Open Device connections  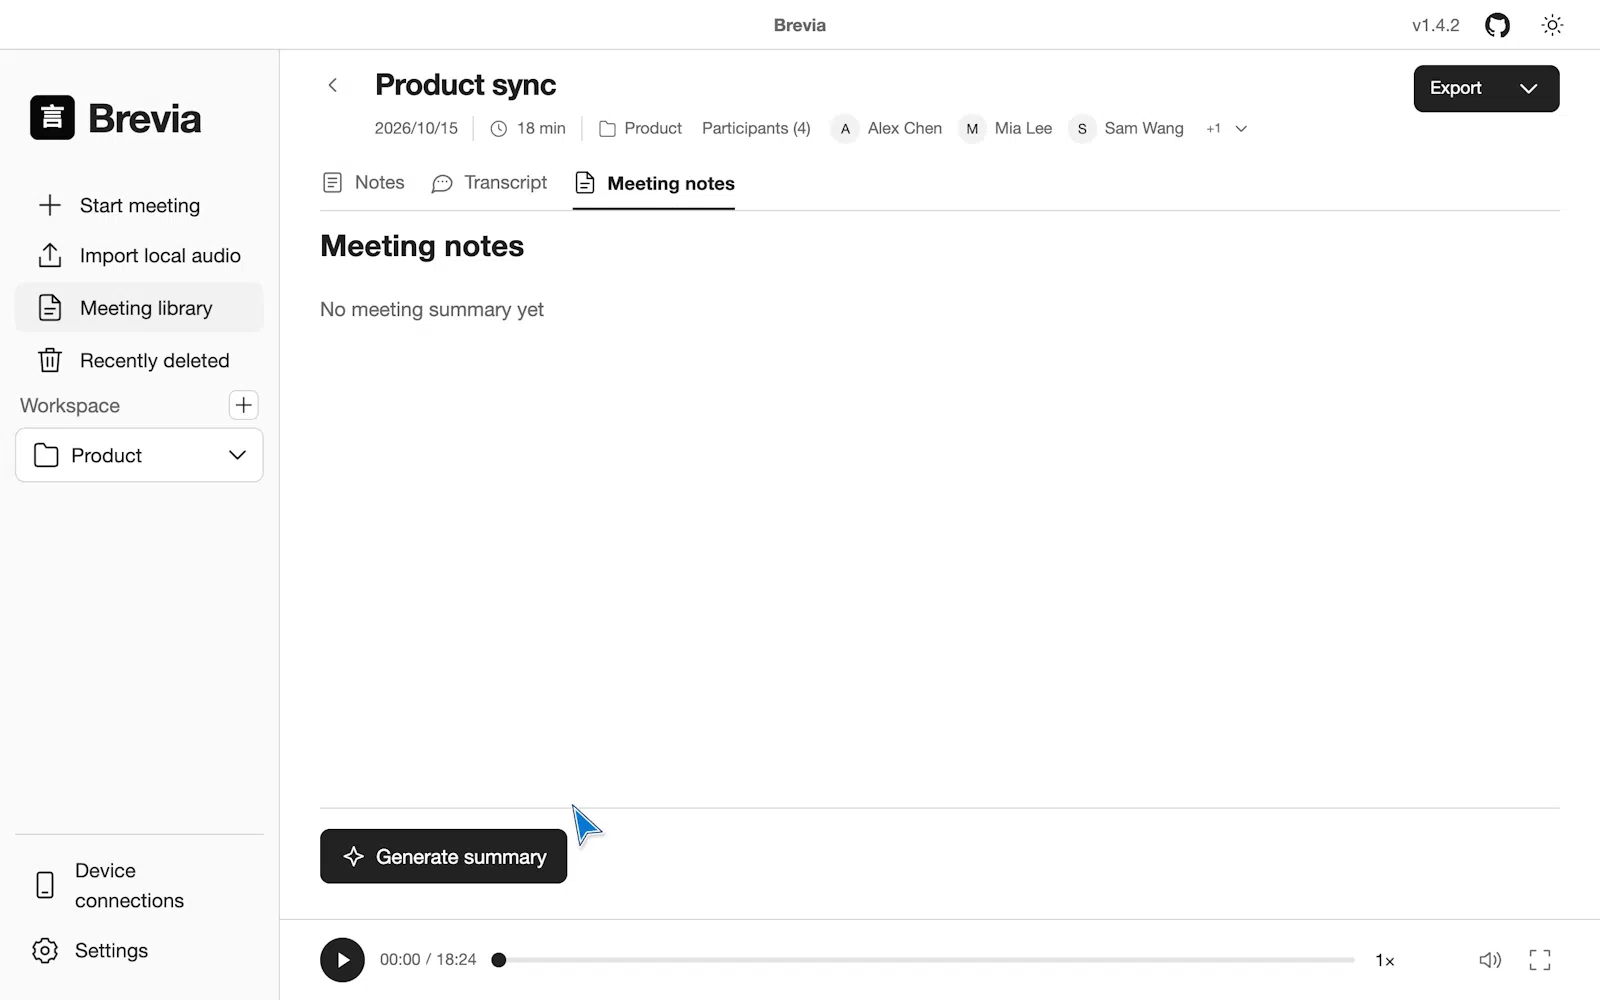pyautogui.click(x=139, y=885)
